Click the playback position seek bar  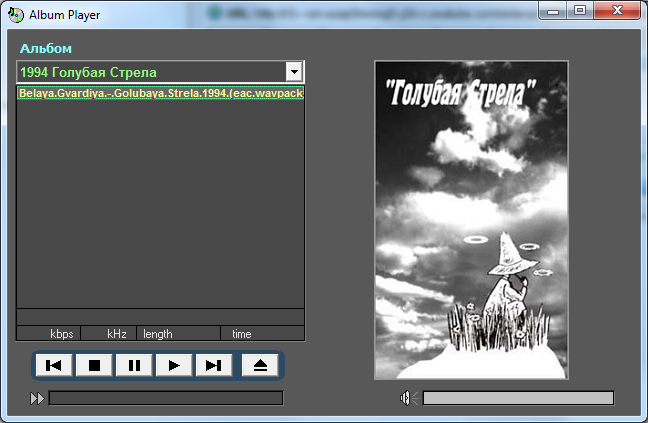[166, 398]
